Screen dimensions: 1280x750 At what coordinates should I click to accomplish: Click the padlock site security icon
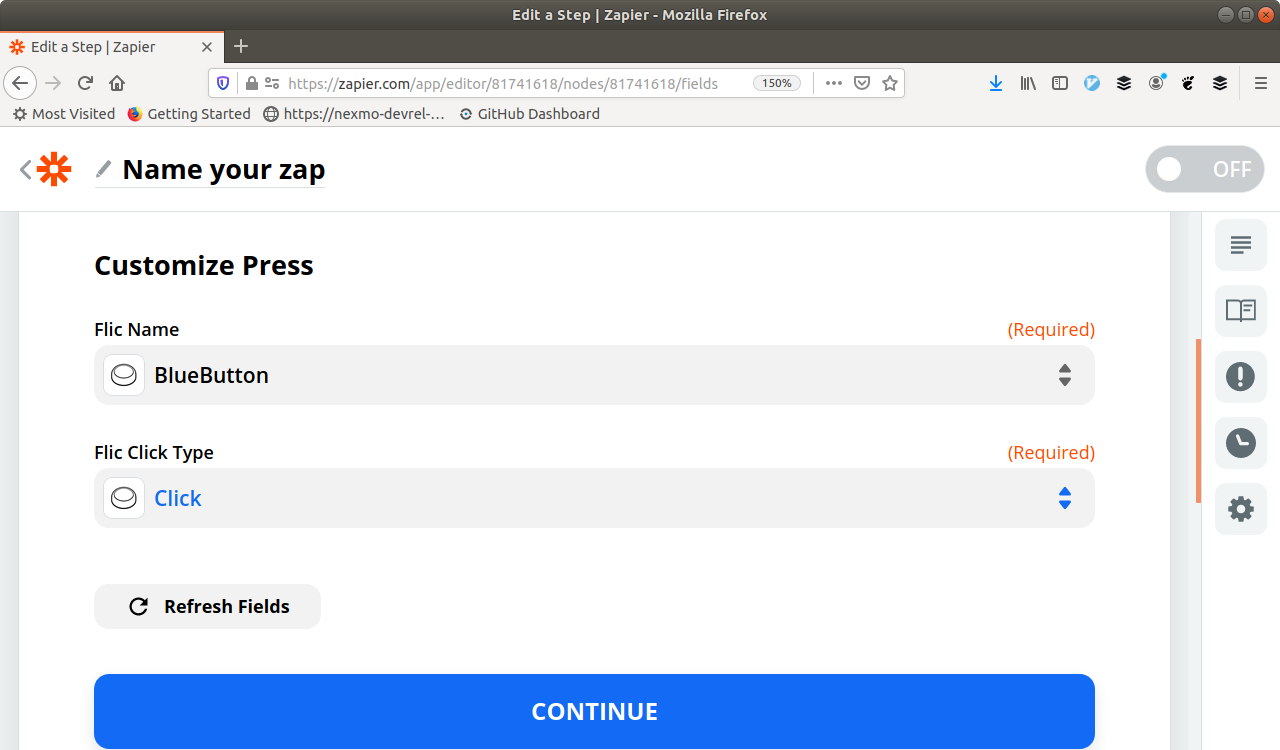pos(251,83)
